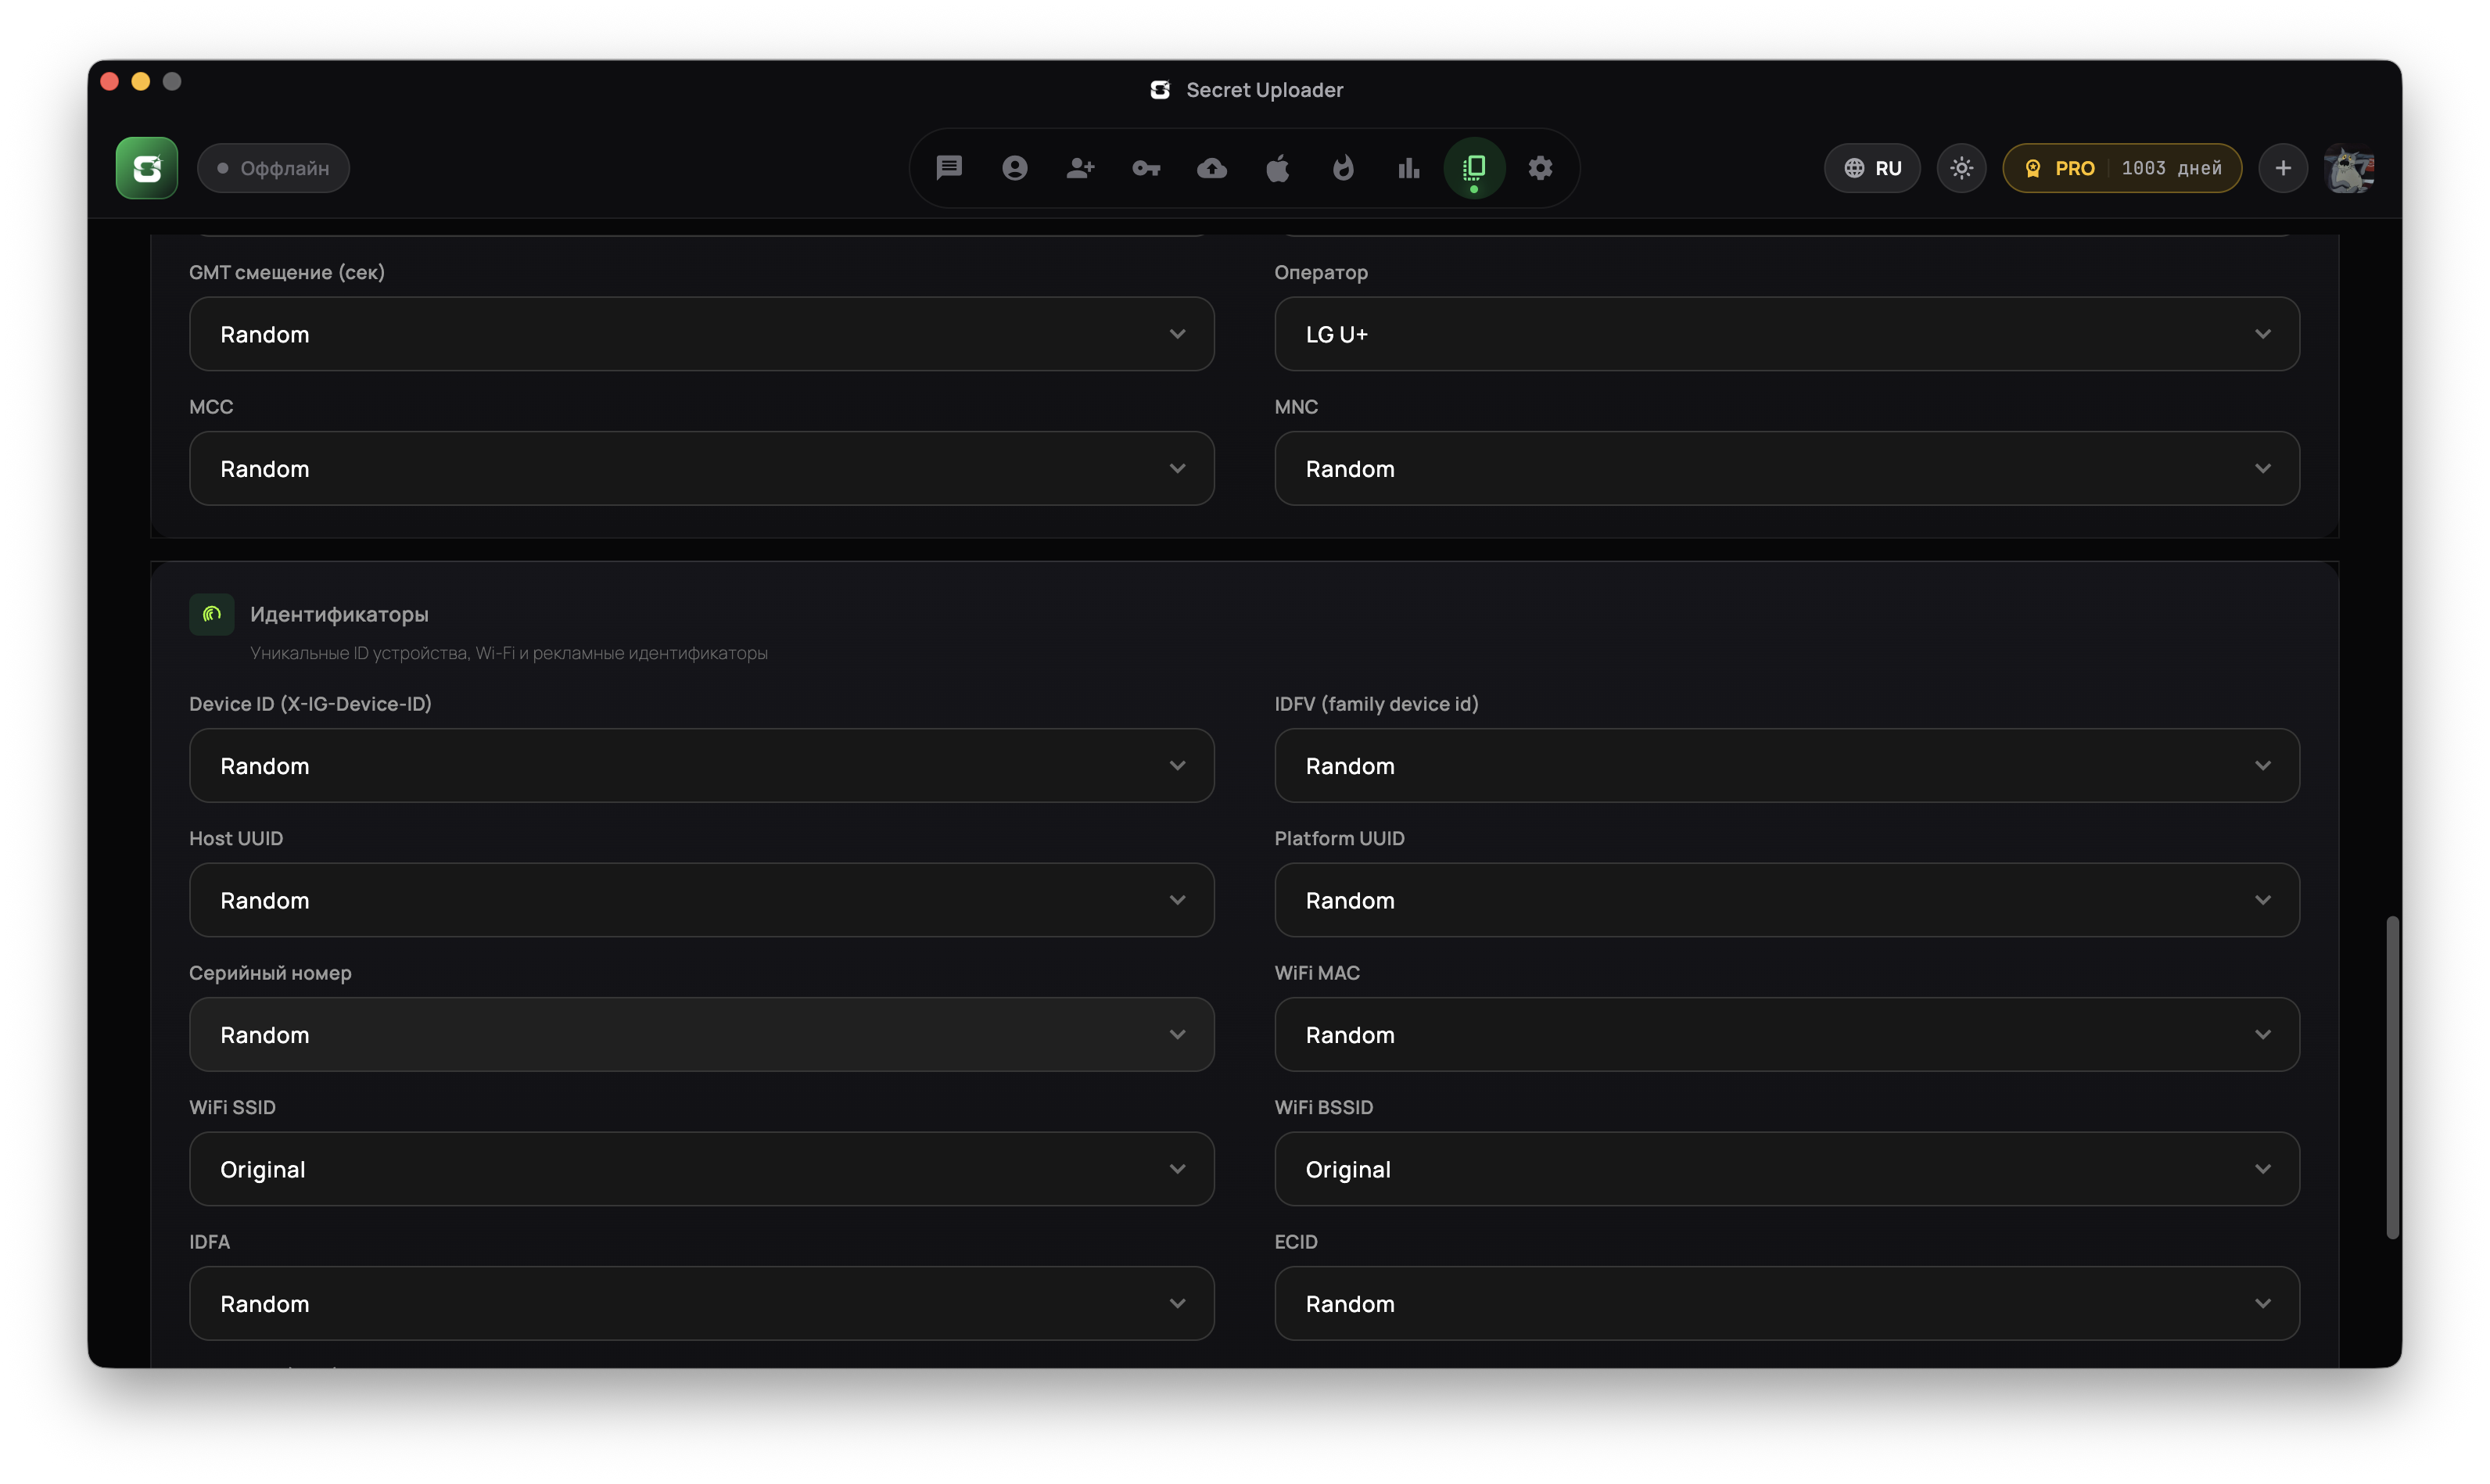Viewport: 2490px width, 1484px height.
Task: Select the active device emulation icon
Action: click(1474, 168)
